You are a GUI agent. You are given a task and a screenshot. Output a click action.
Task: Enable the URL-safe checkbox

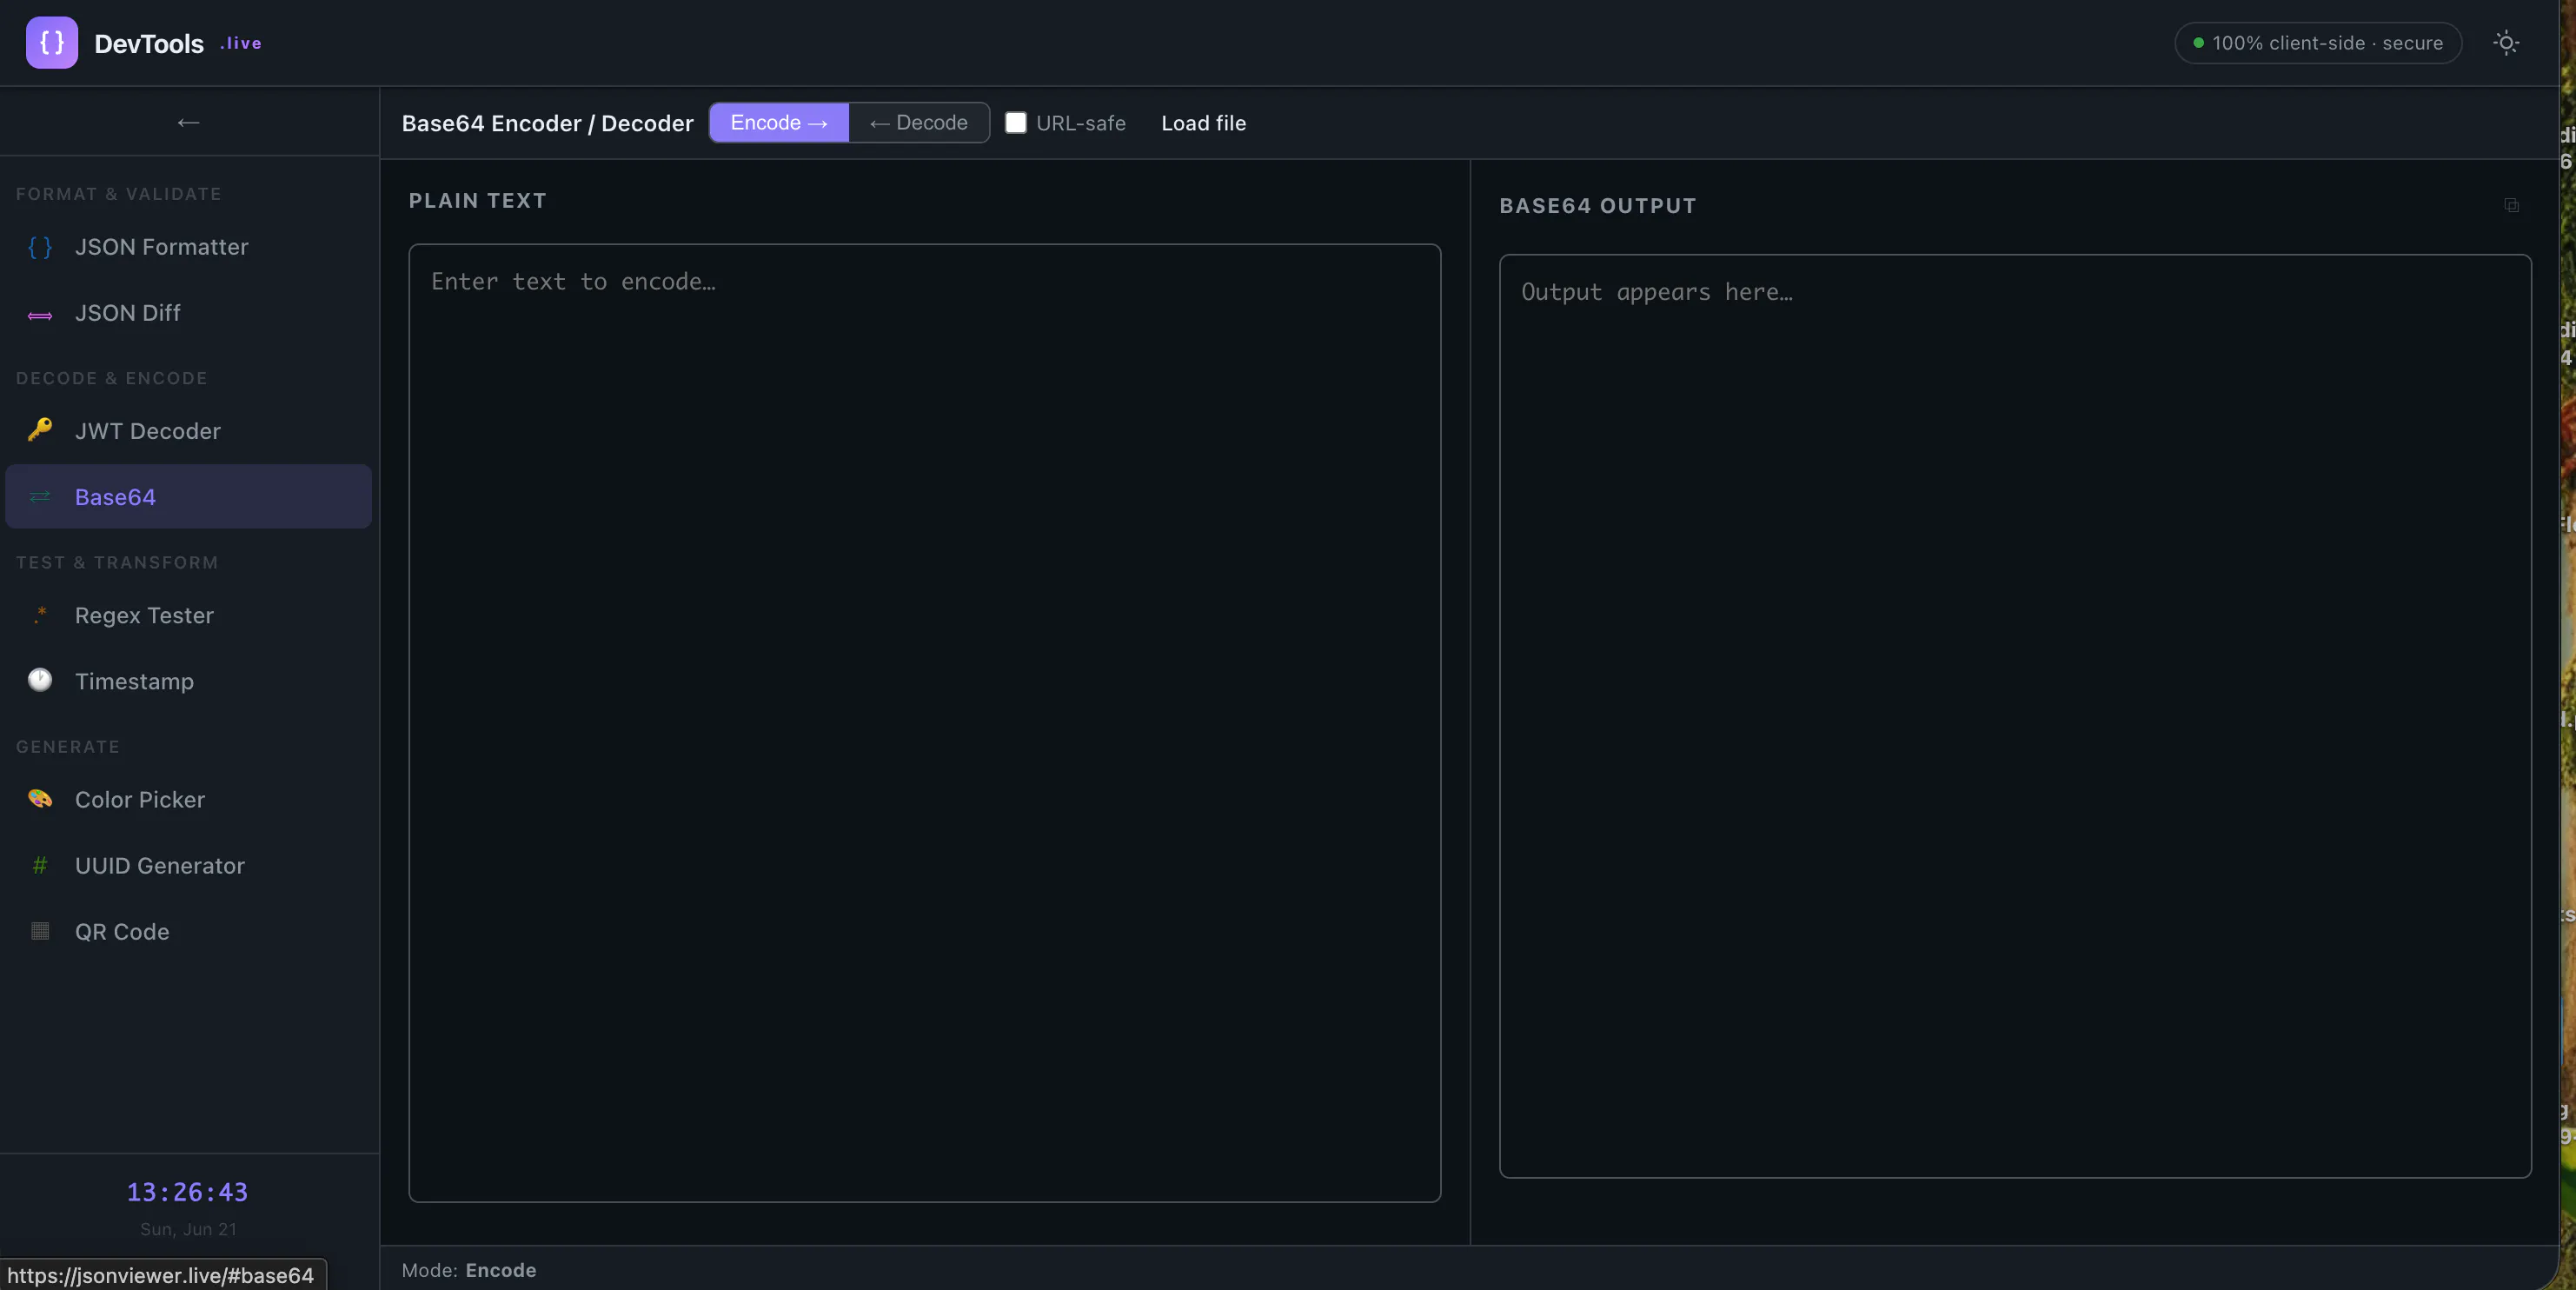point(1015,122)
